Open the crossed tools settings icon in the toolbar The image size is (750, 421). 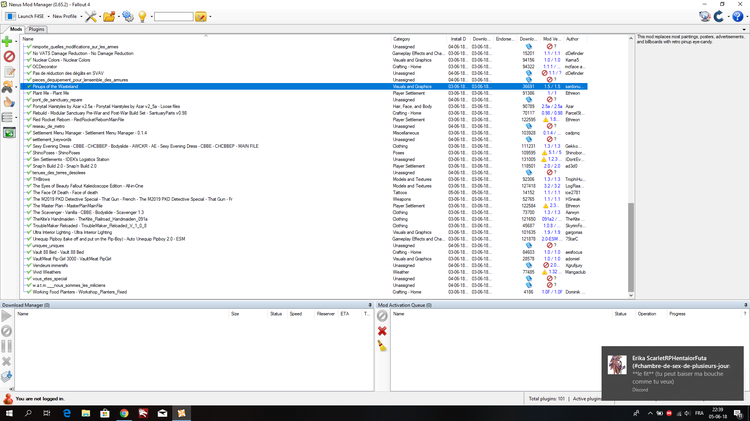pos(90,17)
